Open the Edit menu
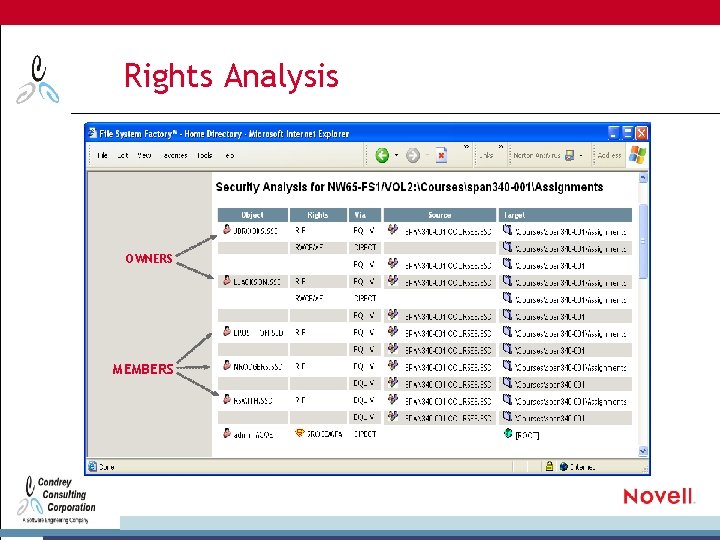The width and height of the screenshot is (720, 540). click(123, 156)
